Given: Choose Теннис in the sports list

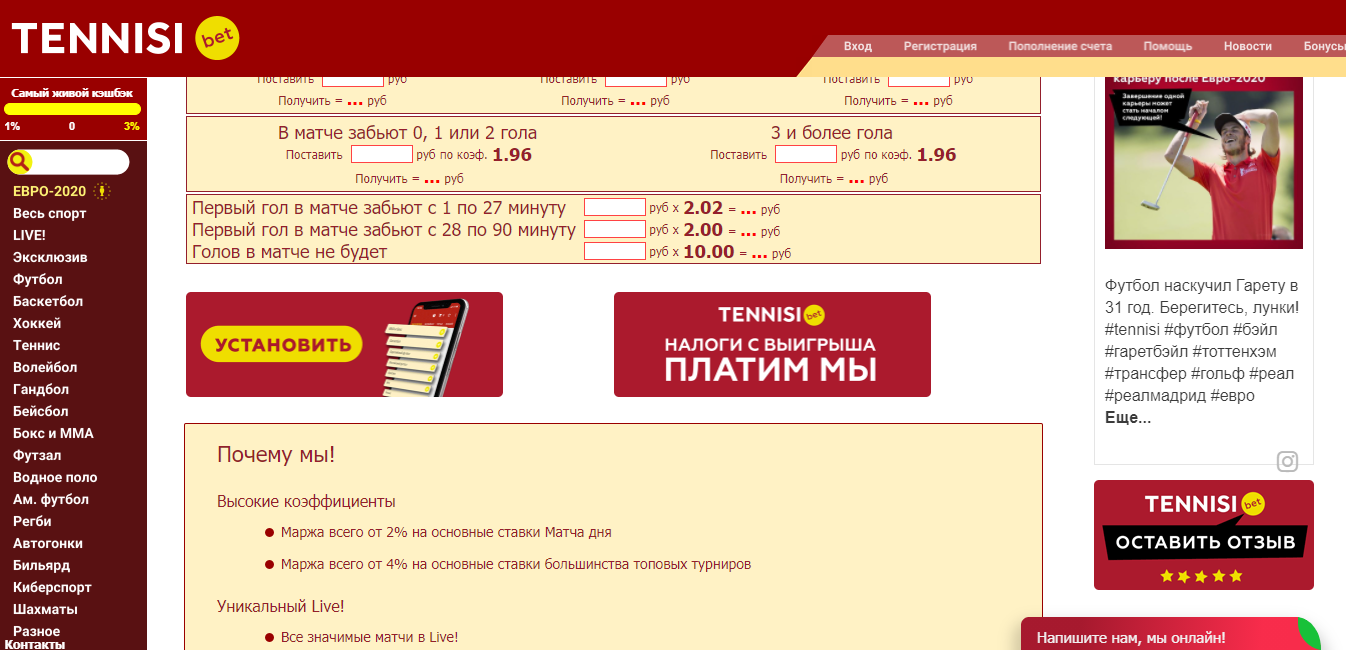Looking at the screenshot, I should click(37, 345).
